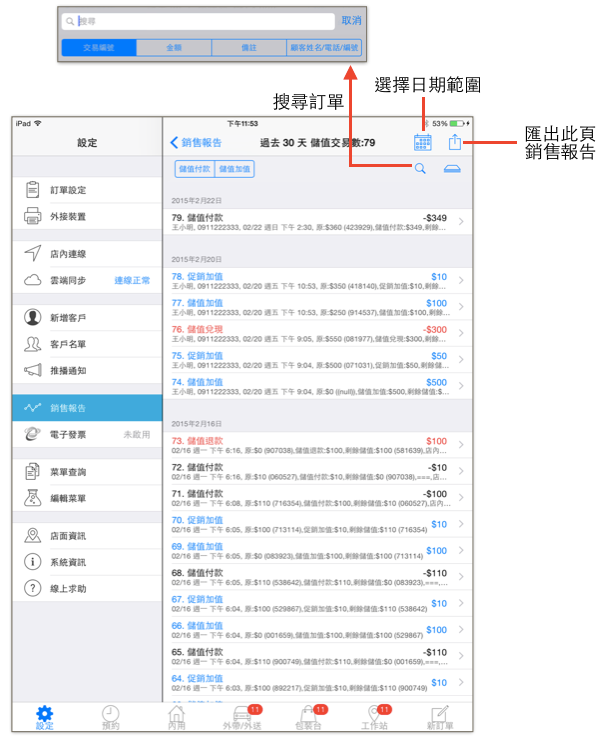Expand transaction 79 儲值付款 row chevron
This screenshot has height=738, width=600.
coord(461,222)
